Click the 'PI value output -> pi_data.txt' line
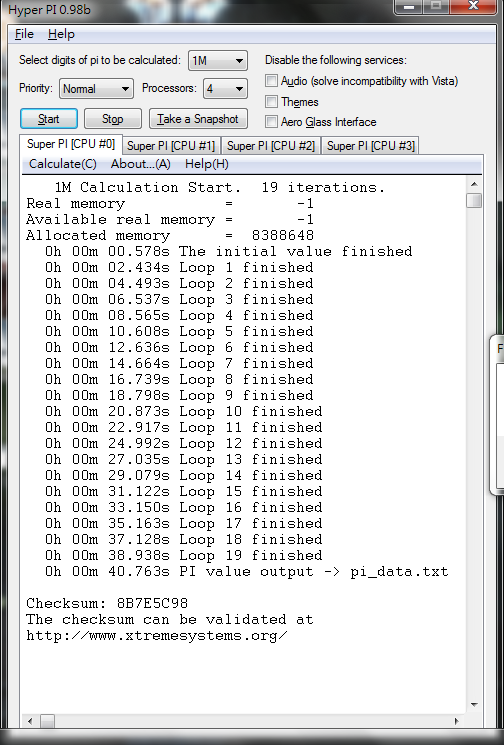Image resolution: width=504 pixels, height=745 pixels. point(247,572)
